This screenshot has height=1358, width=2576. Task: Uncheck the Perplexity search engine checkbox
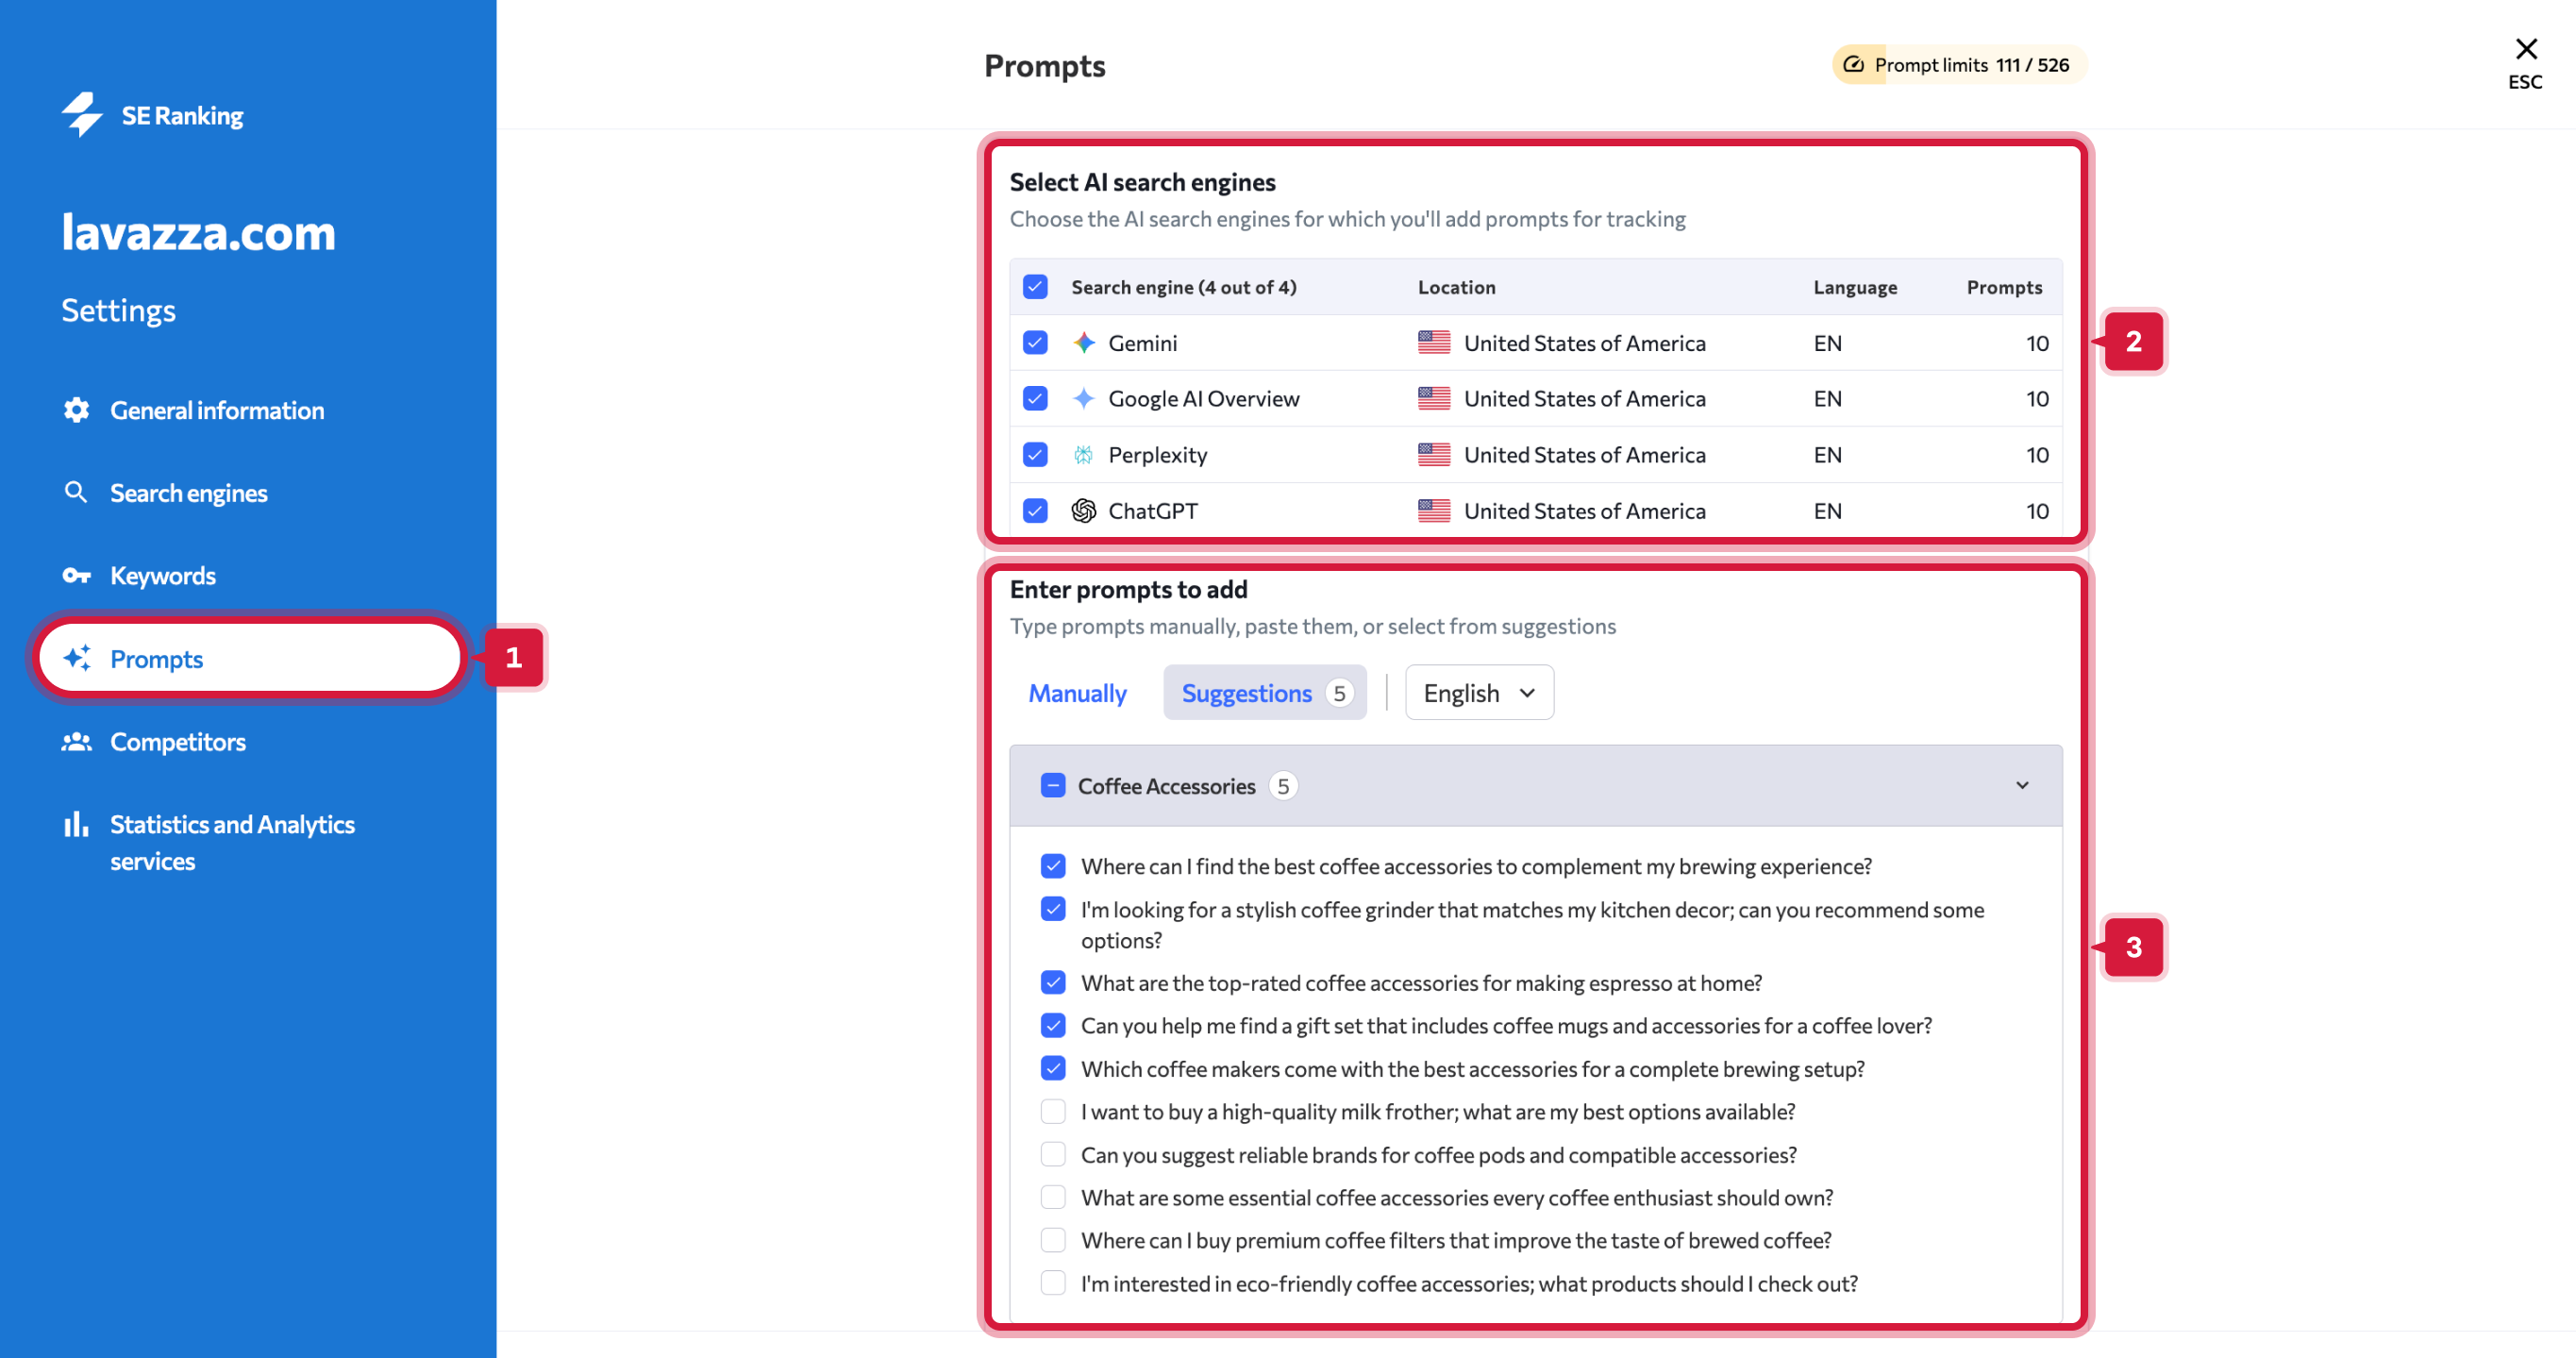point(1035,455)
